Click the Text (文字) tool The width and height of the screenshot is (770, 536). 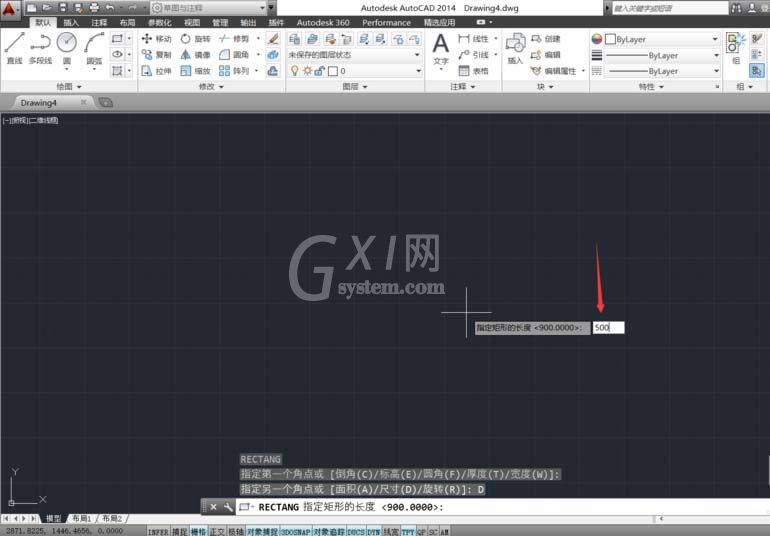(x=440, y=49)
